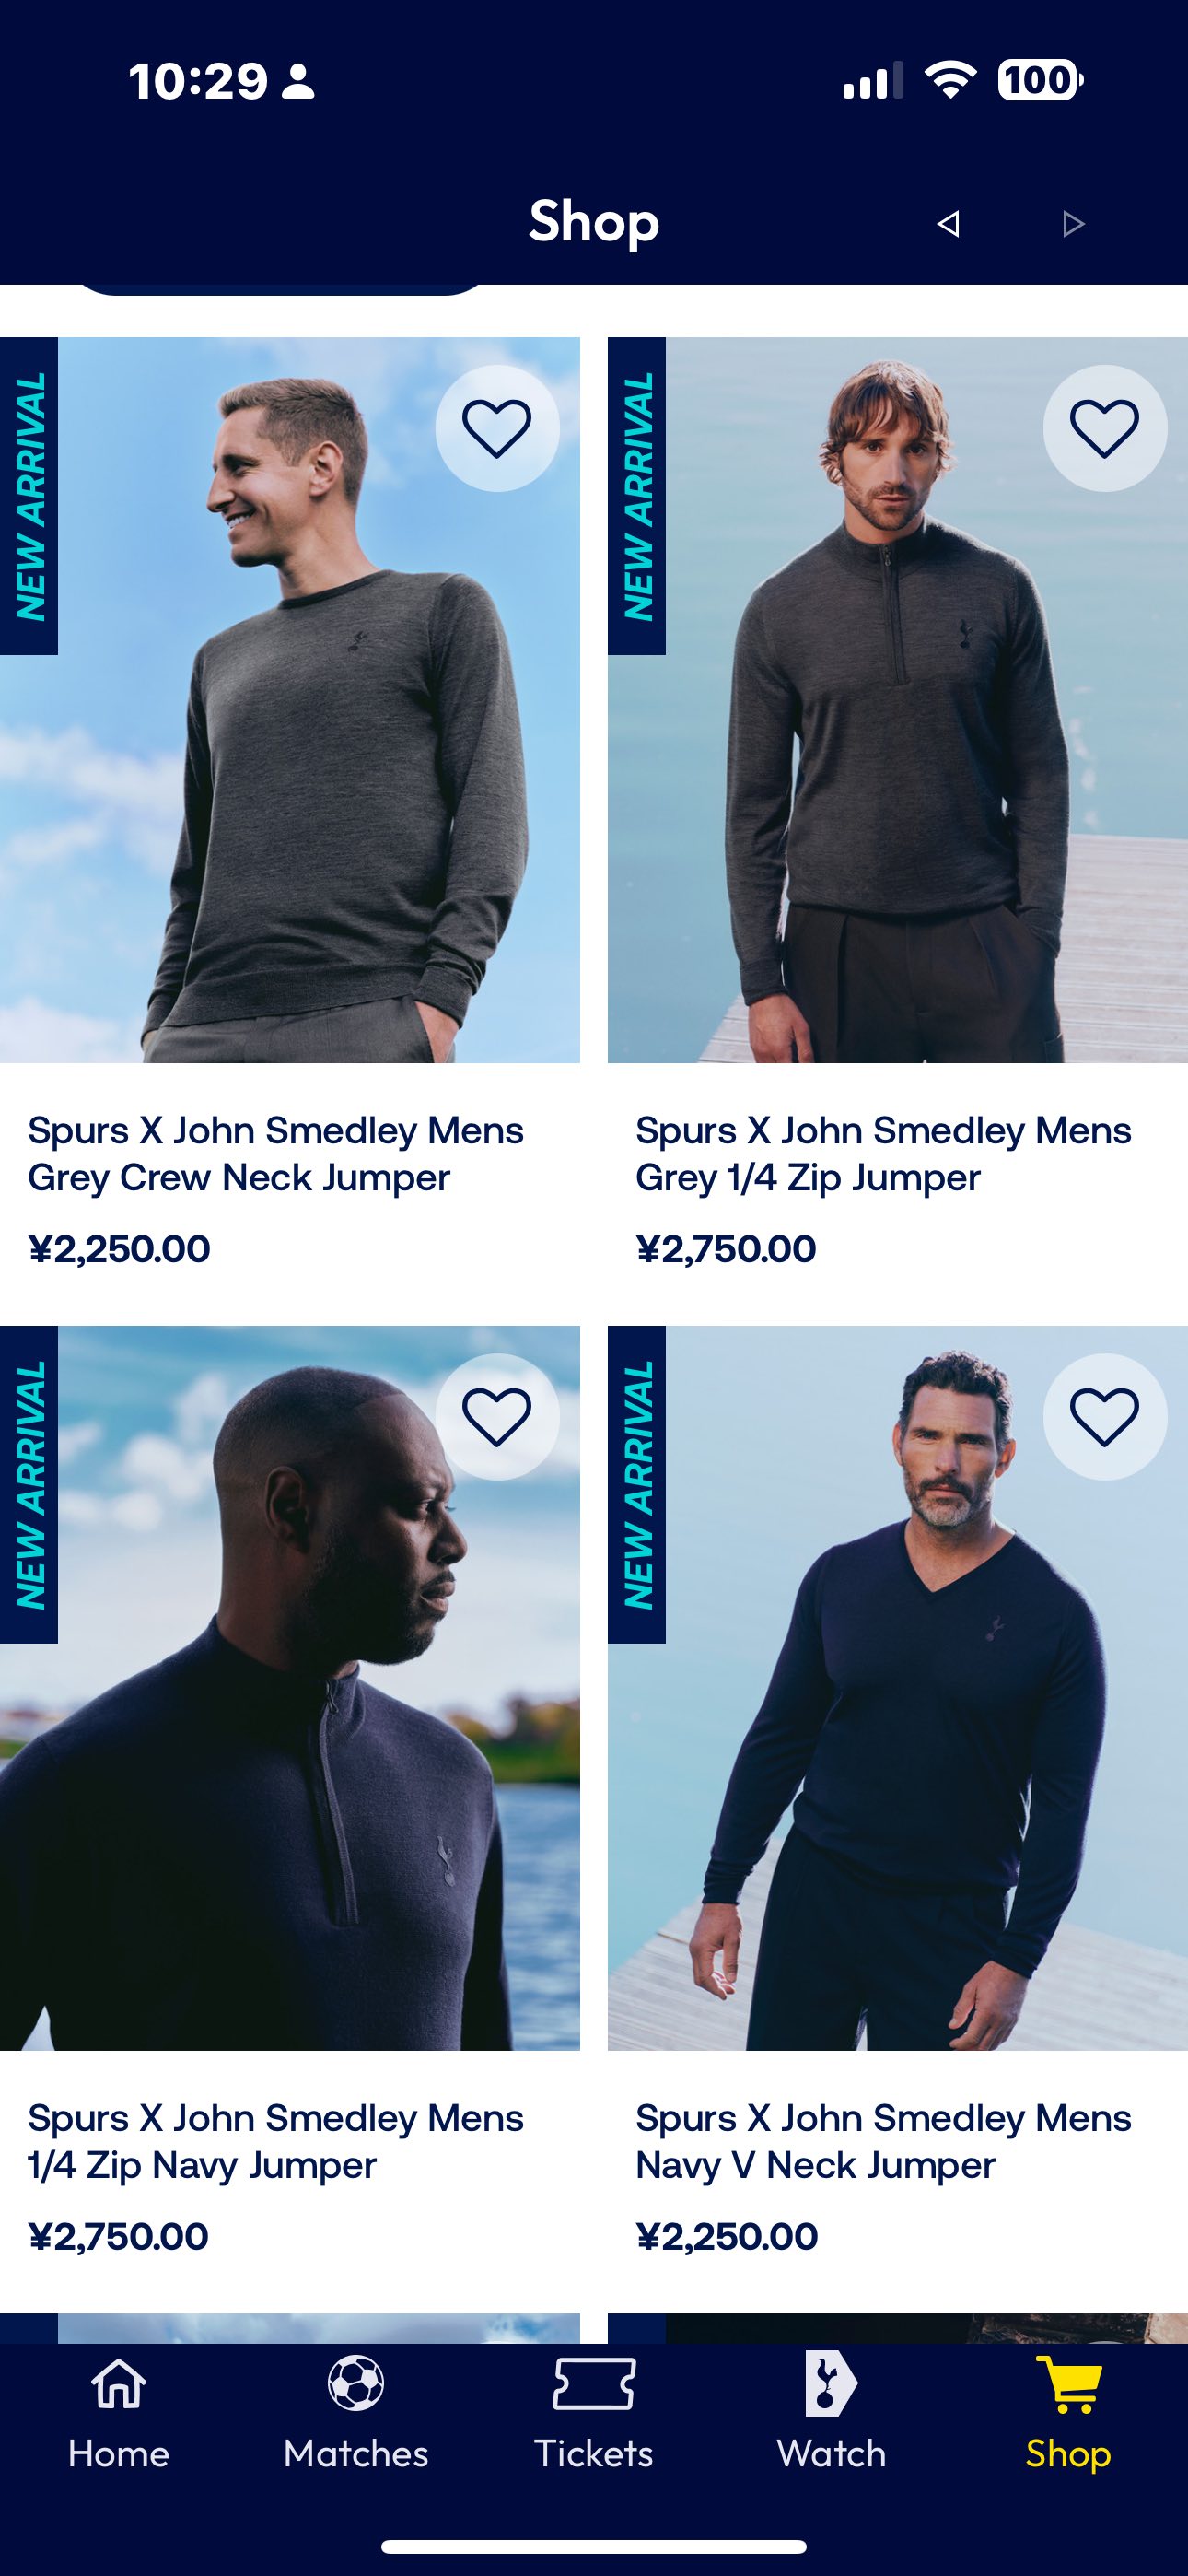Toggle wishlist heart on Grey 1/4 Zip Jumper
1188x2576 pixels.
[1105, 428]
